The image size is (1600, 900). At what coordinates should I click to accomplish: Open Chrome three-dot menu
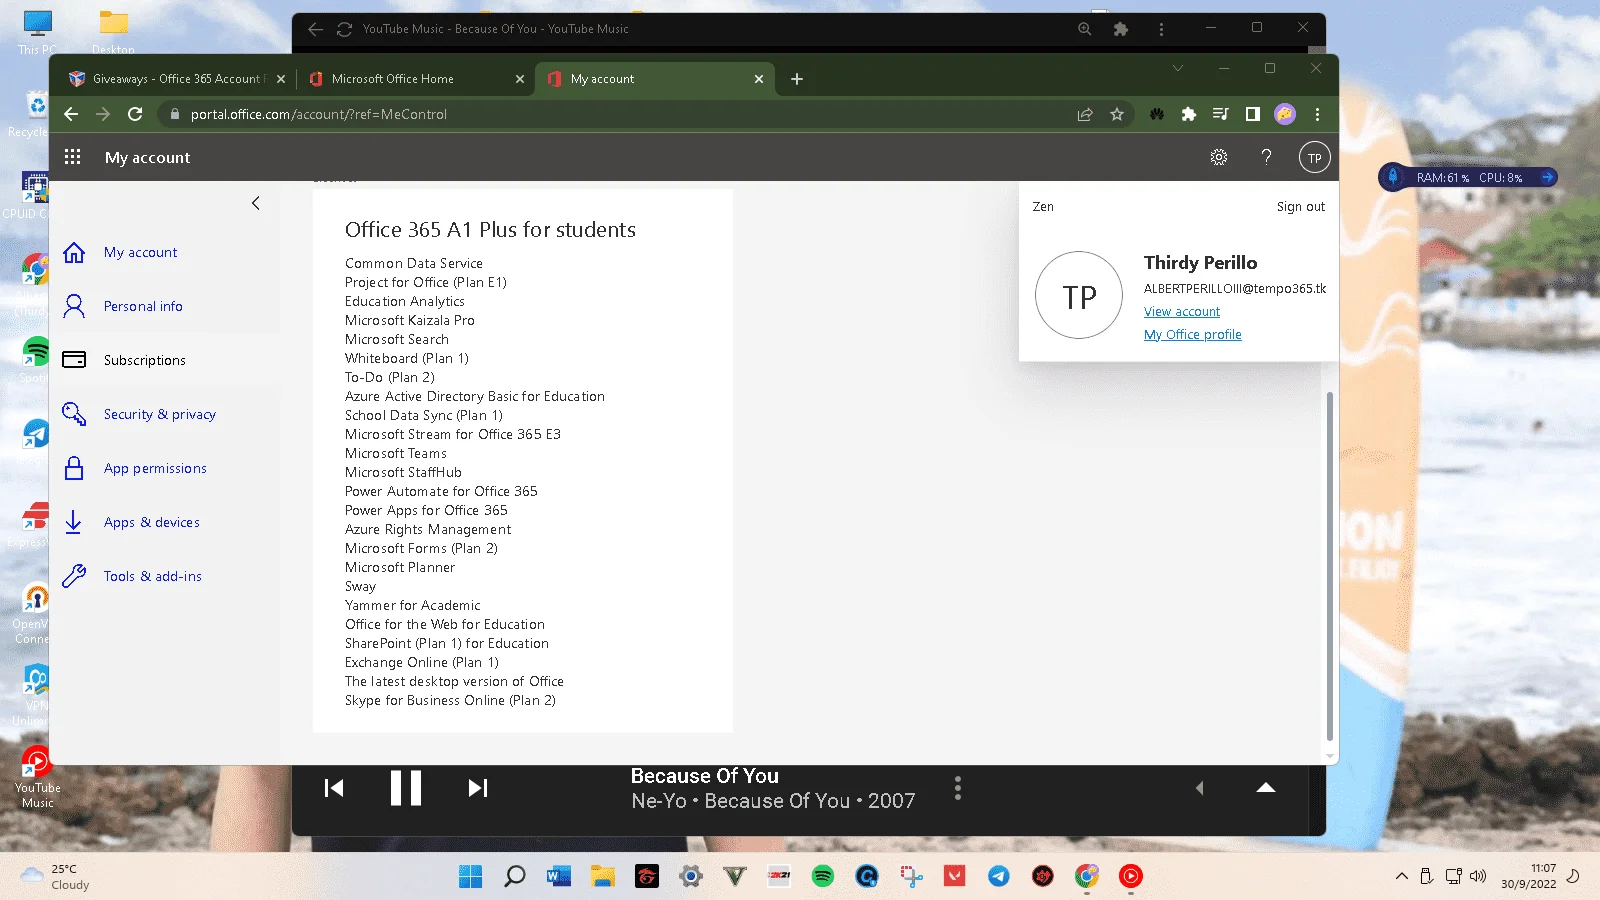1317,114
